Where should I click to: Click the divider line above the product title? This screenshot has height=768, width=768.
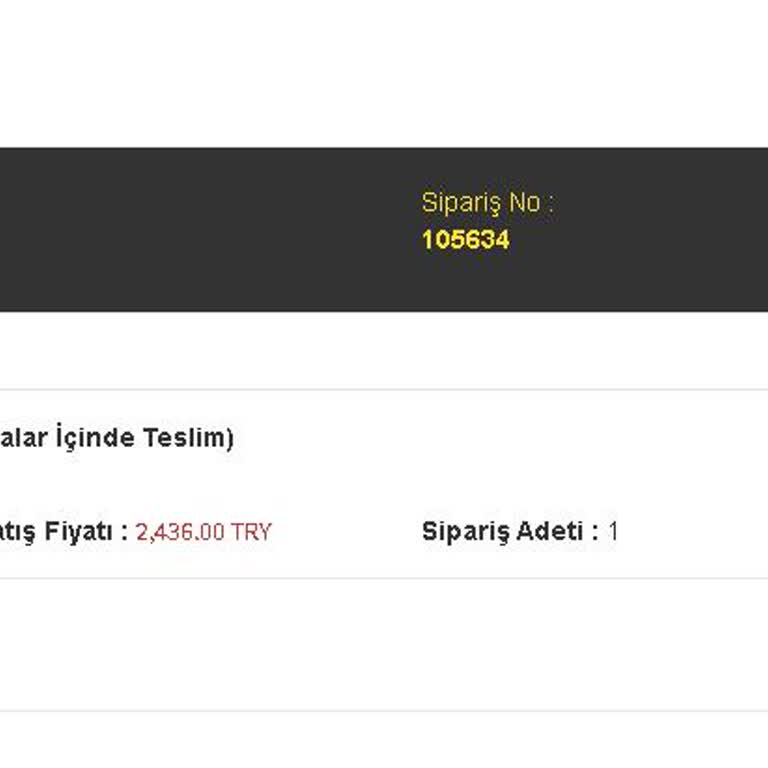(x=384, y=390)
